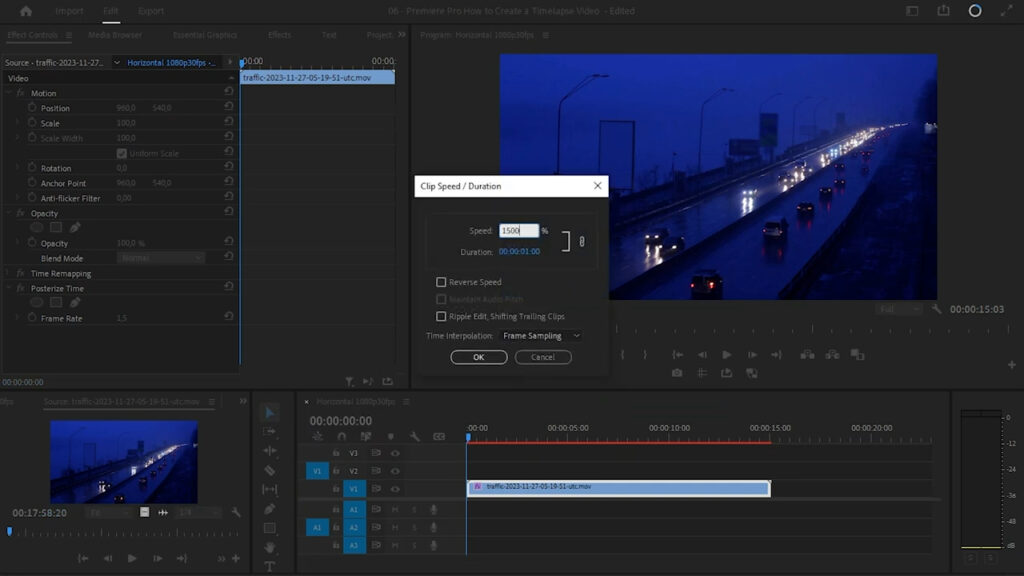Enable Ripple Edit, Shifting Trailing Clips
The height and width of the screenshot is (576, 1024).
441,316
